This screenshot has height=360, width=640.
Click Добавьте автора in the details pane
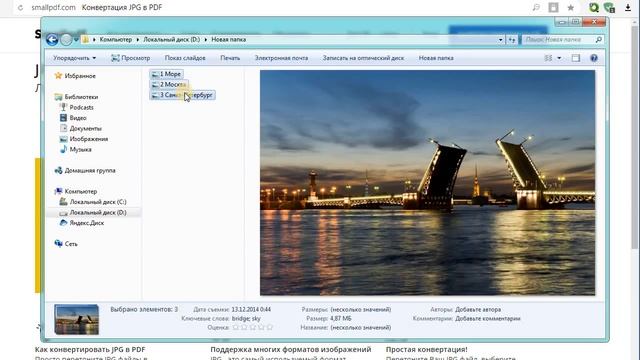[478, 309]
